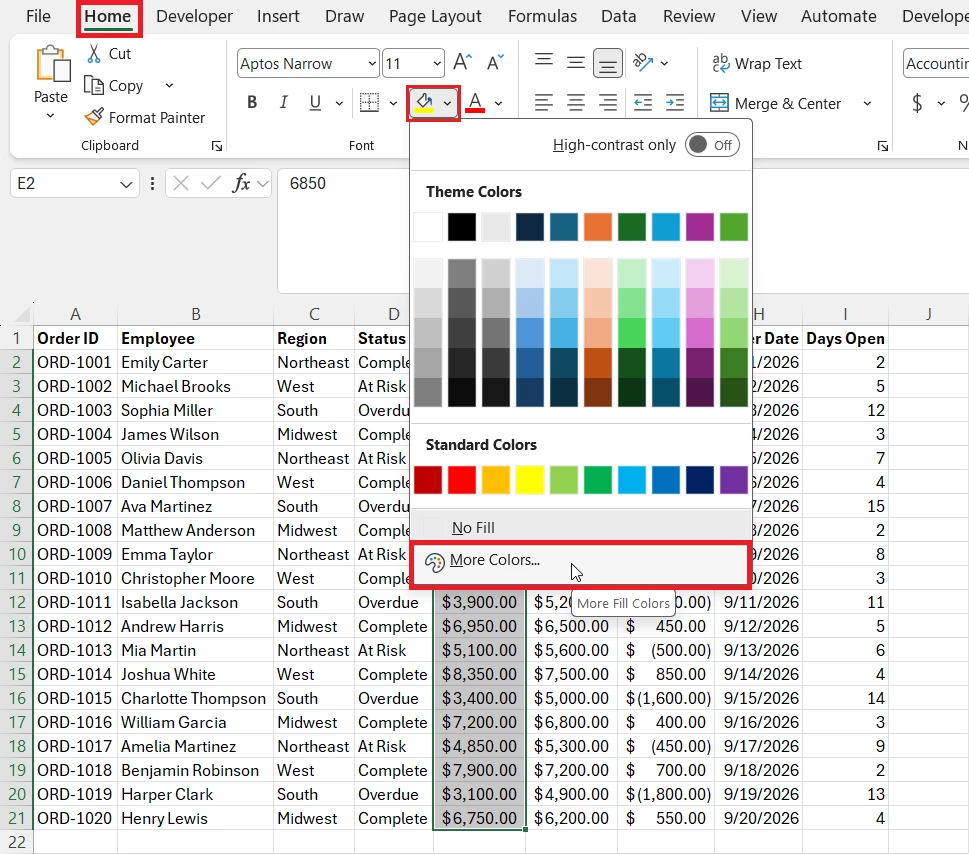The image size is (969, 854).
Task: Align text left
Action: coord(544,103)
